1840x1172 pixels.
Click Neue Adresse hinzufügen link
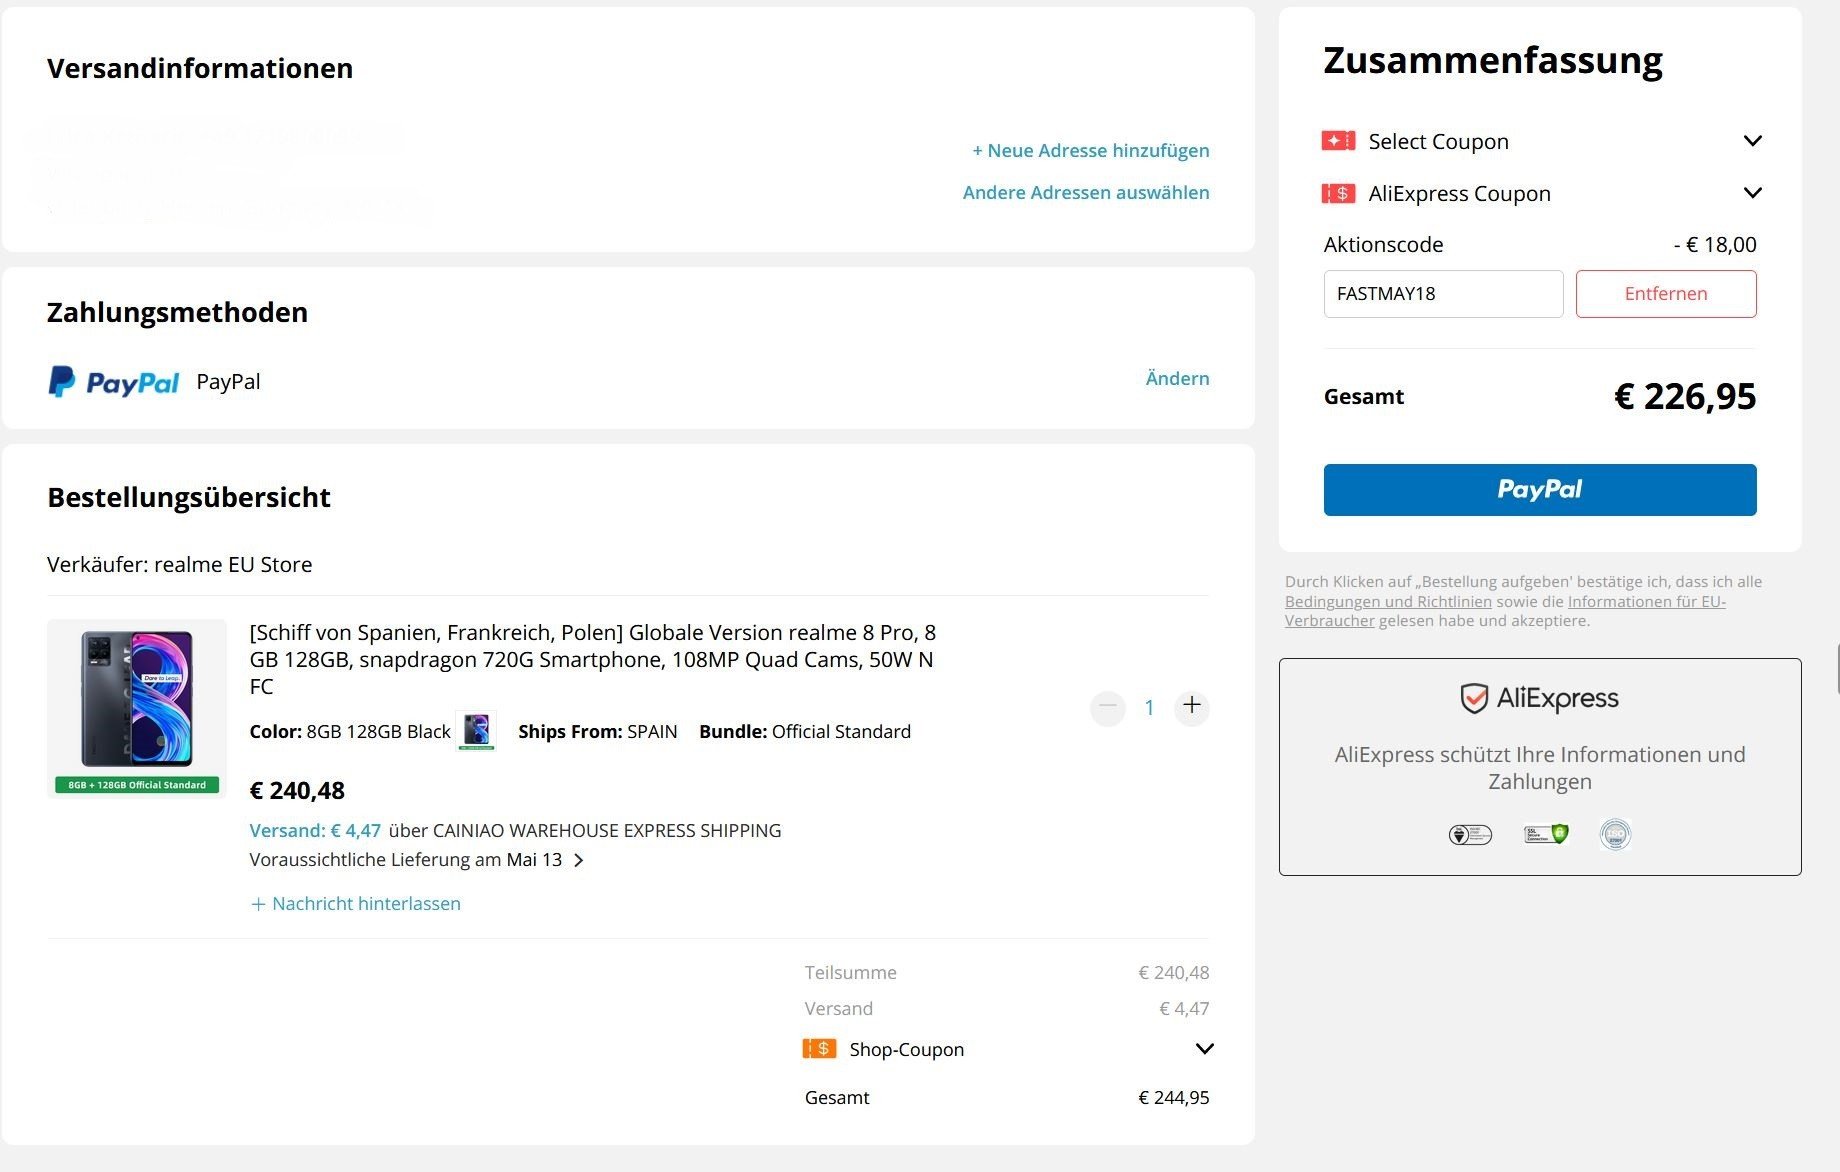(1091, 150)
